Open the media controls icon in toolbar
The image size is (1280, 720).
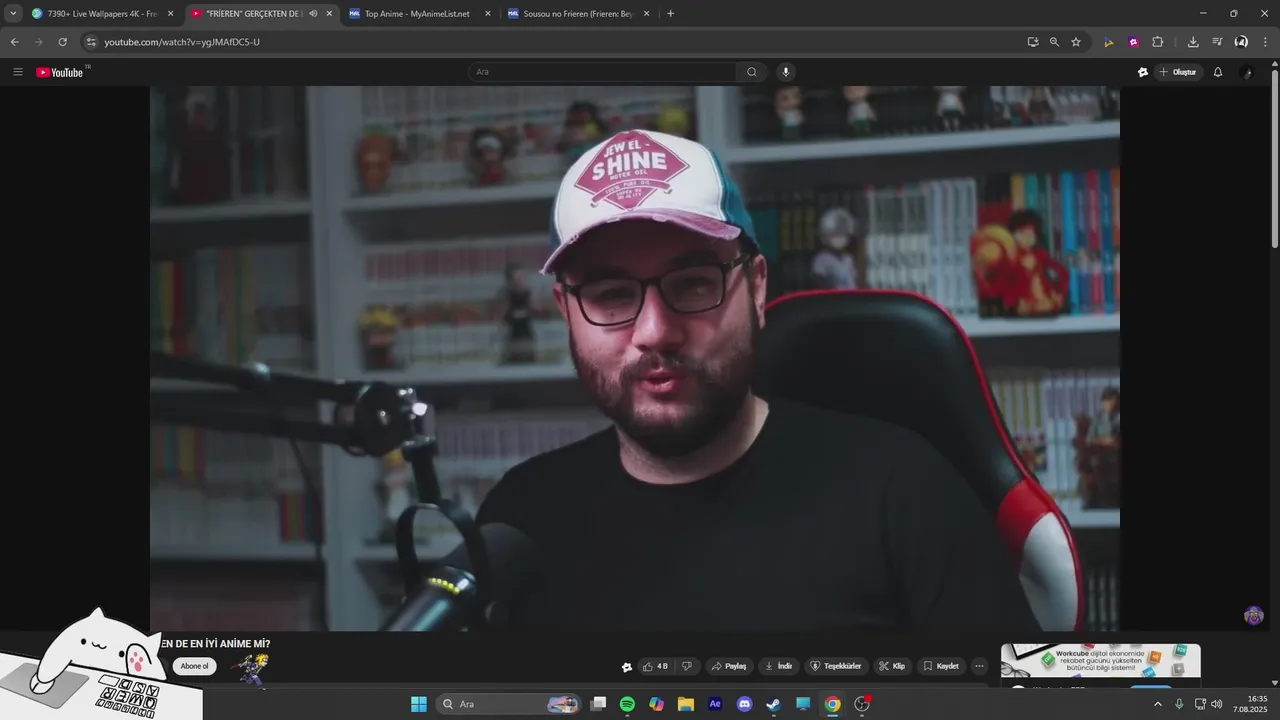[1217, 42]
